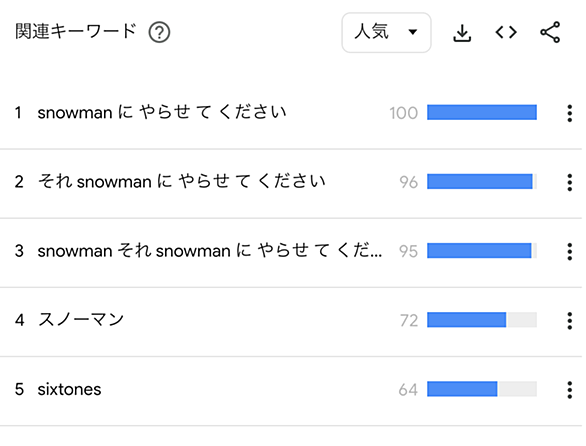This screenshot has height=446, width=586.
Task: Click the share icon
Action: click(550, 33)
